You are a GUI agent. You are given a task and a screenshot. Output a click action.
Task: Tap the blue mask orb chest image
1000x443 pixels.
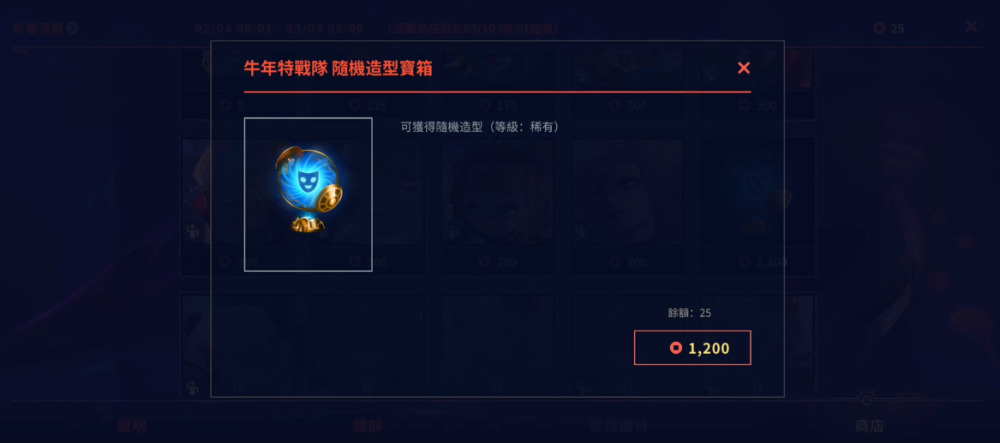point(308,194)
